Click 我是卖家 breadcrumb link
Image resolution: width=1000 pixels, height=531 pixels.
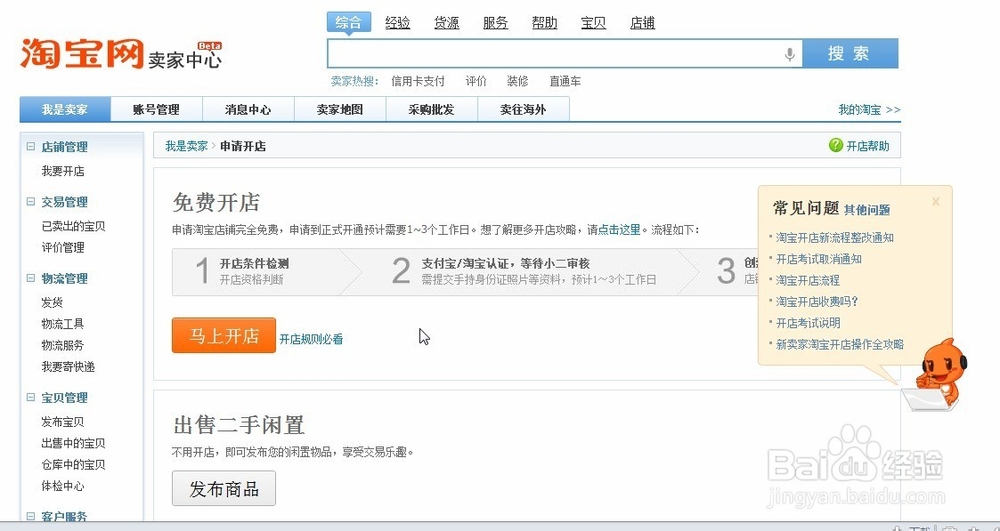(186, 146)
